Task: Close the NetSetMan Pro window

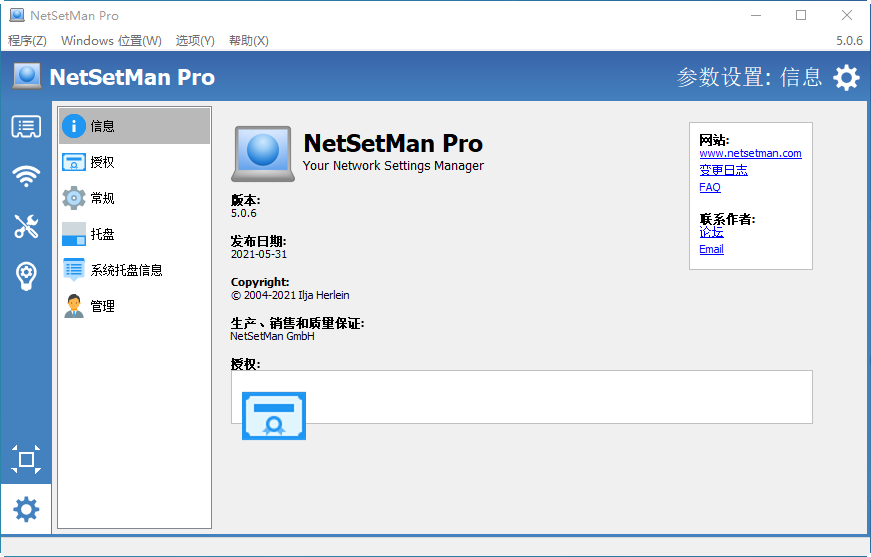Action: [847, 15]
